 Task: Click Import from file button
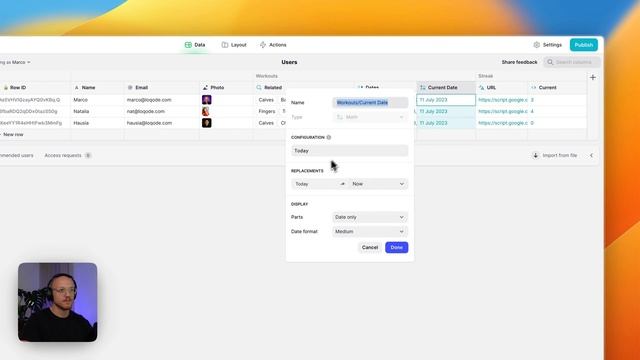555,156
